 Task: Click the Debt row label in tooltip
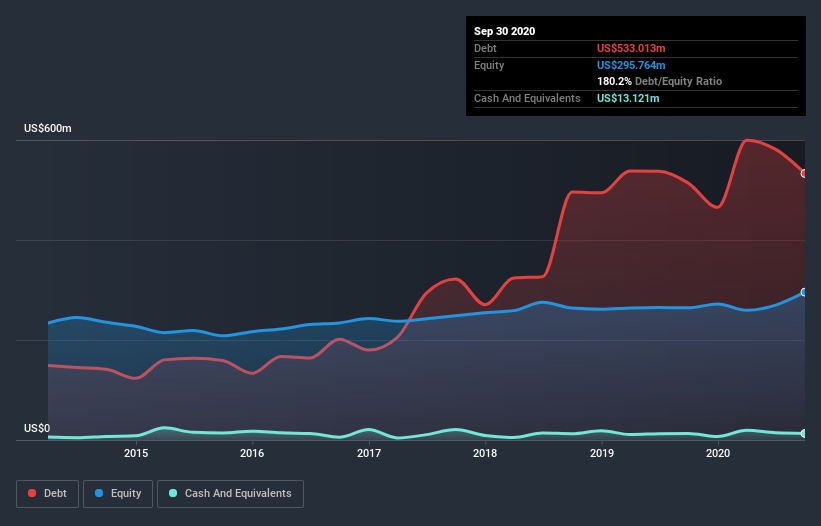[x=485, y=48]
